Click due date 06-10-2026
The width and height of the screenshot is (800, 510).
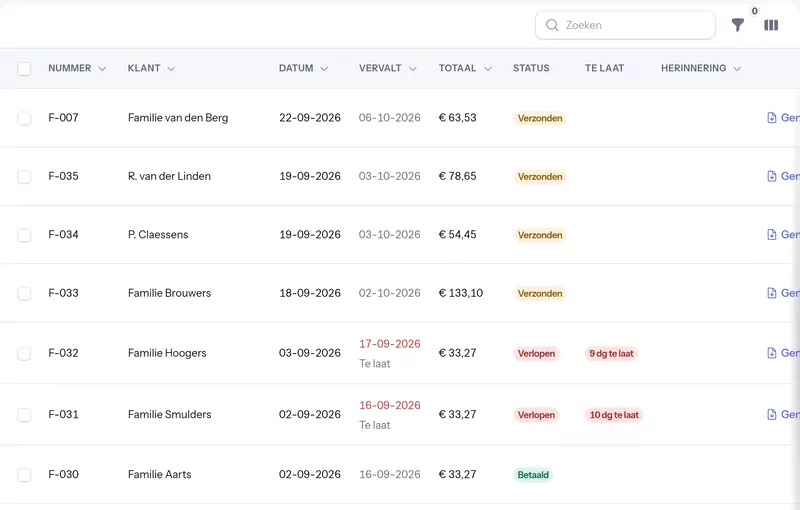[390, 118]
